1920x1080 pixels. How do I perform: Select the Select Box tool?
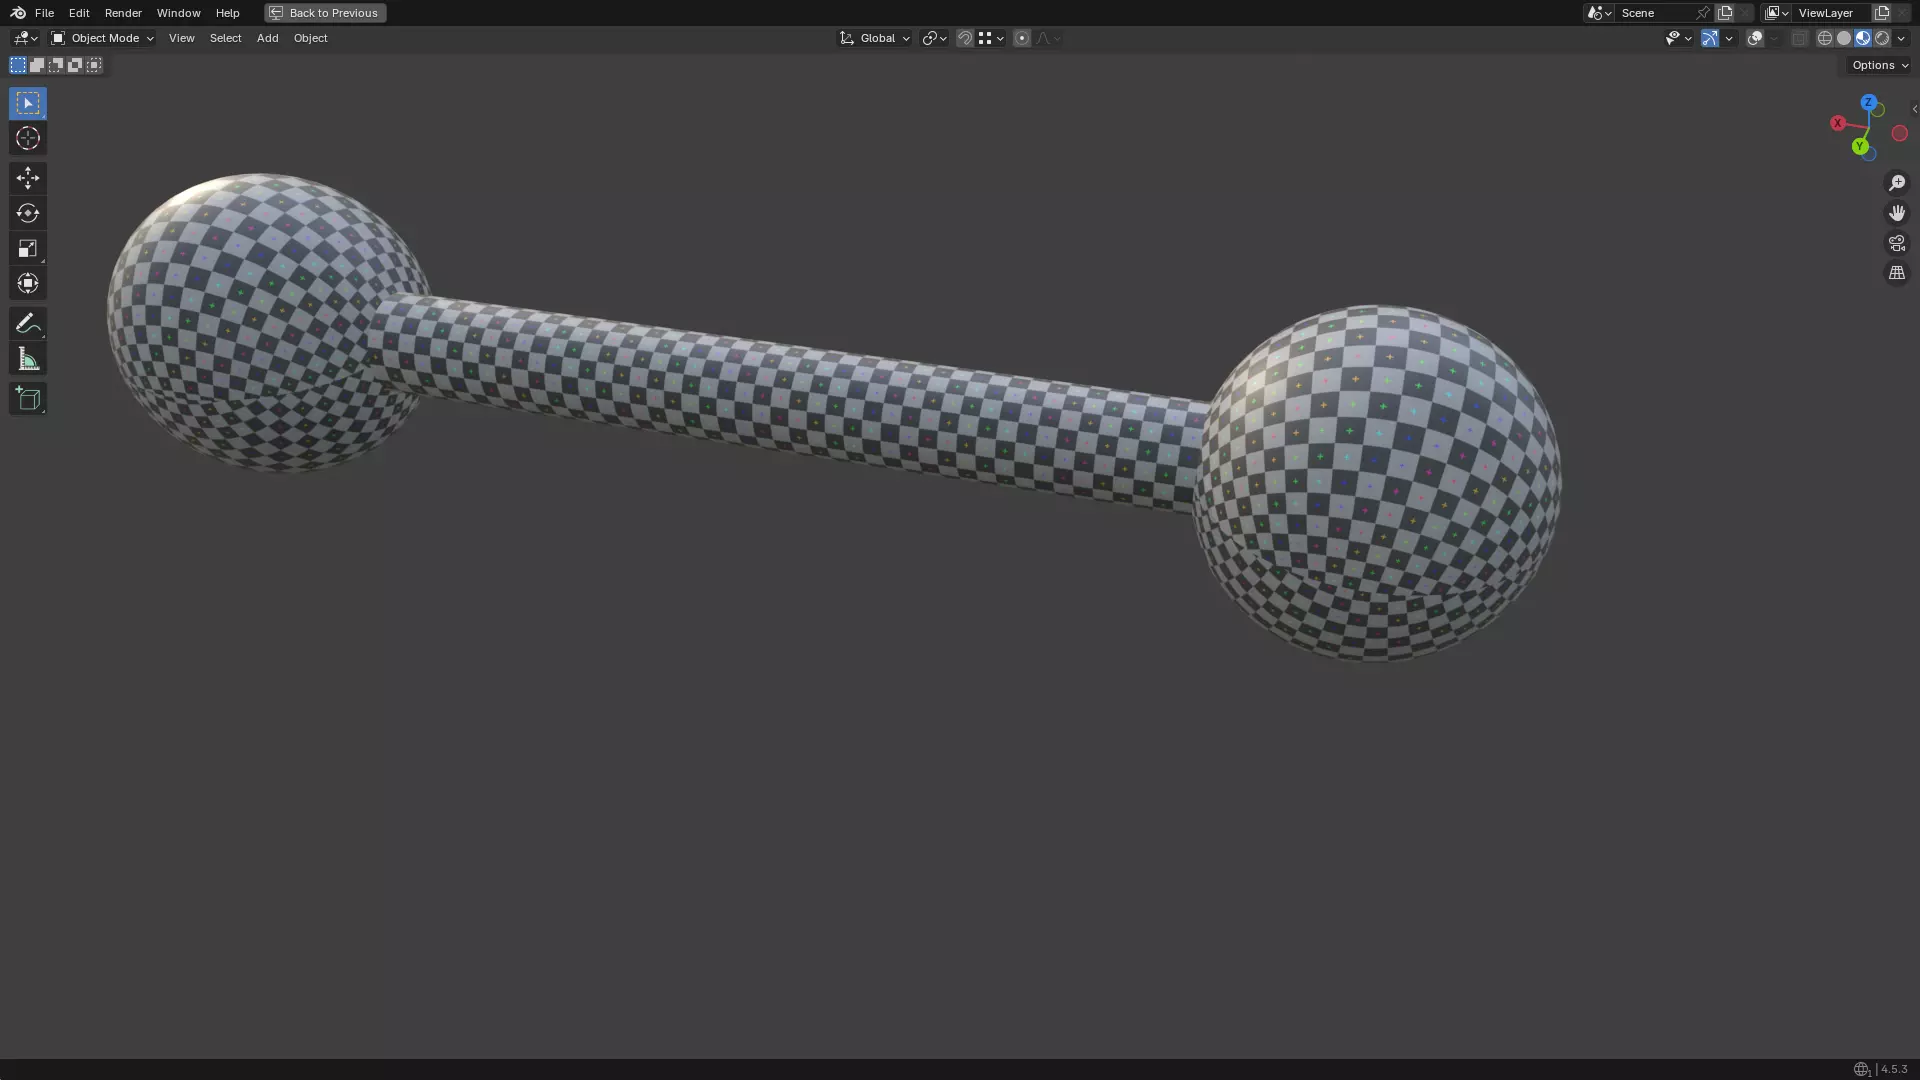[28, 103]
